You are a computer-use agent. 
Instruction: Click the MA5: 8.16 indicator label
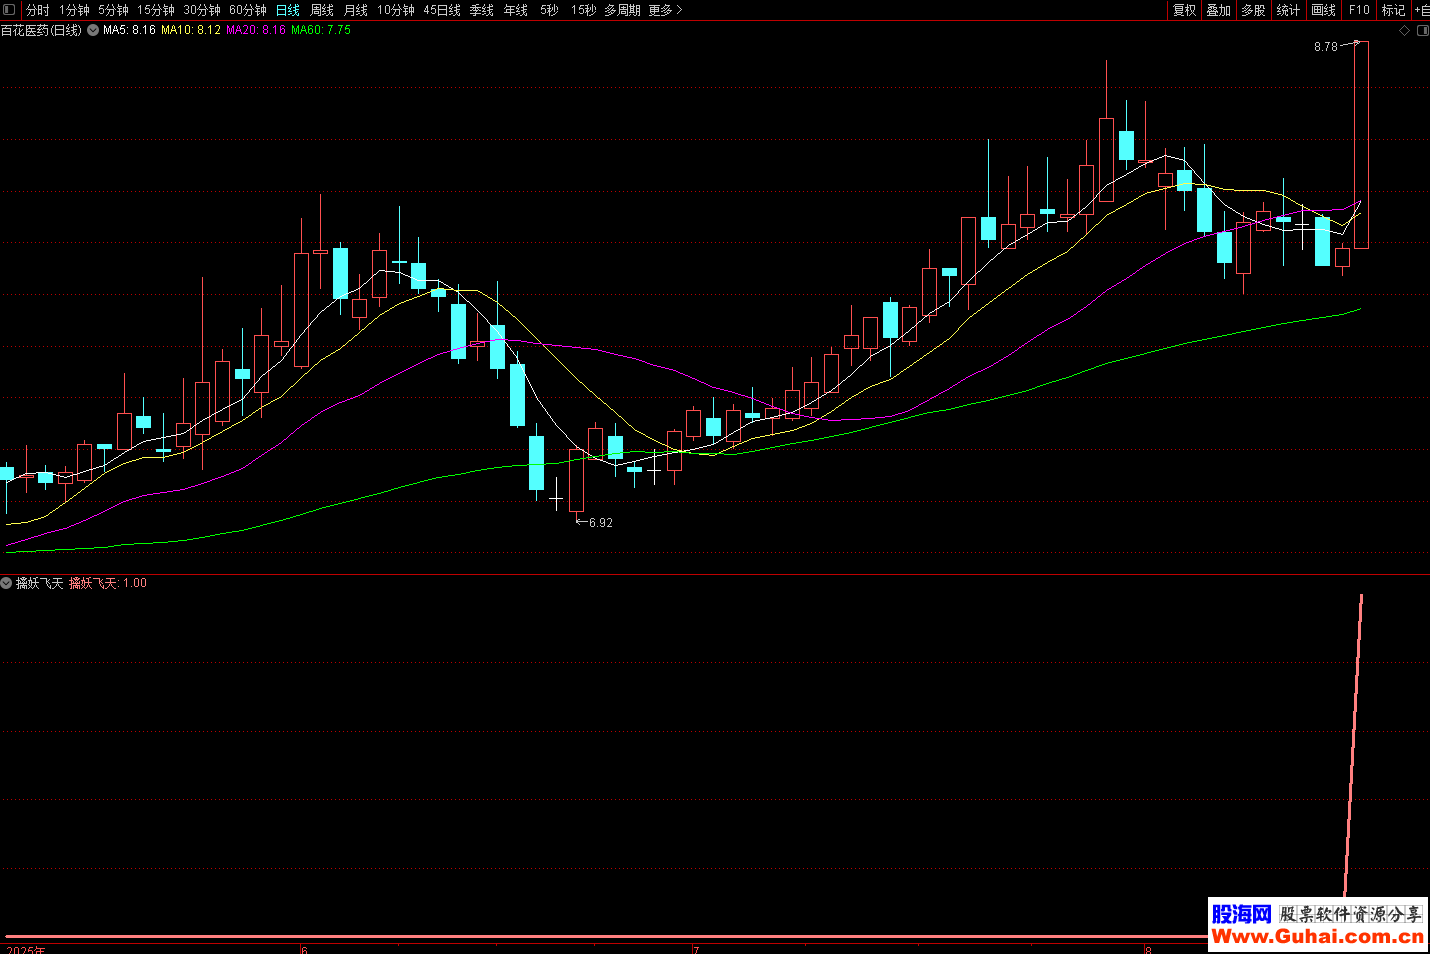click(129, 30)
